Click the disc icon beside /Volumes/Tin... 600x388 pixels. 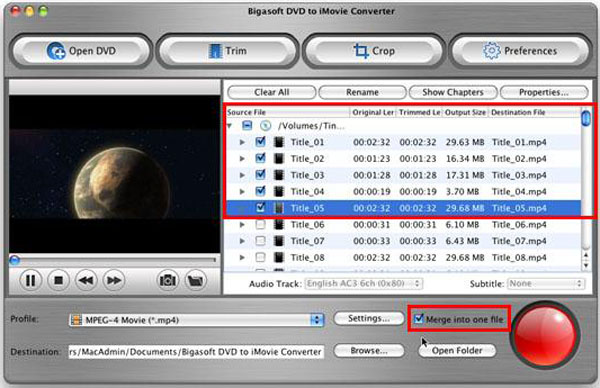265,126
